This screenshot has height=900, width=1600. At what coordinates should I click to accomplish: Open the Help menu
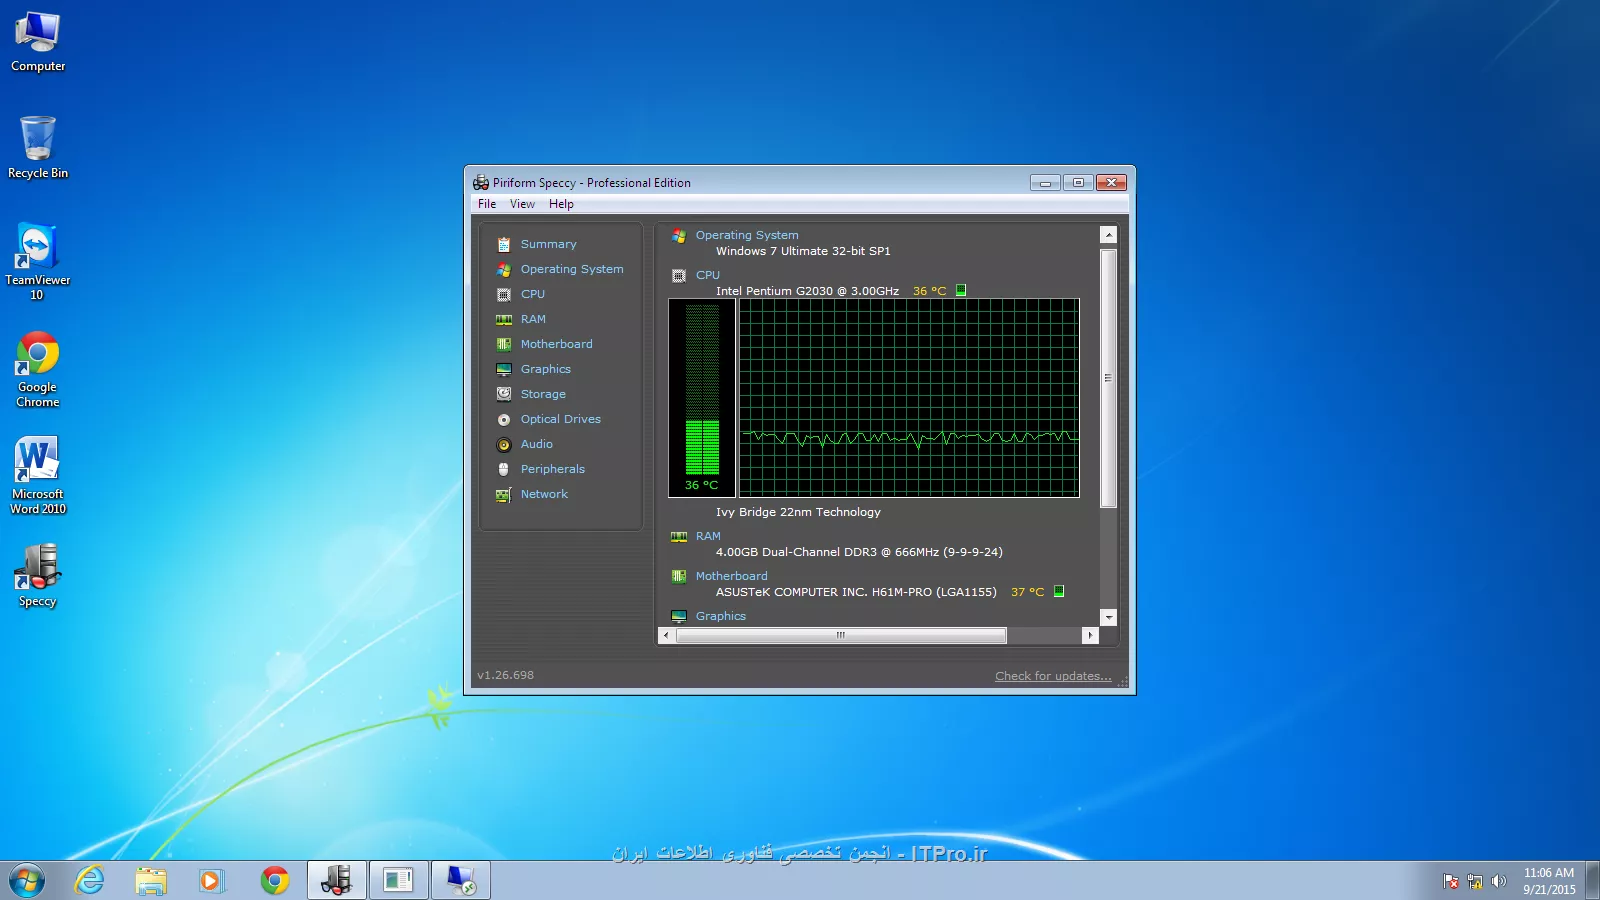coord(561,204)
